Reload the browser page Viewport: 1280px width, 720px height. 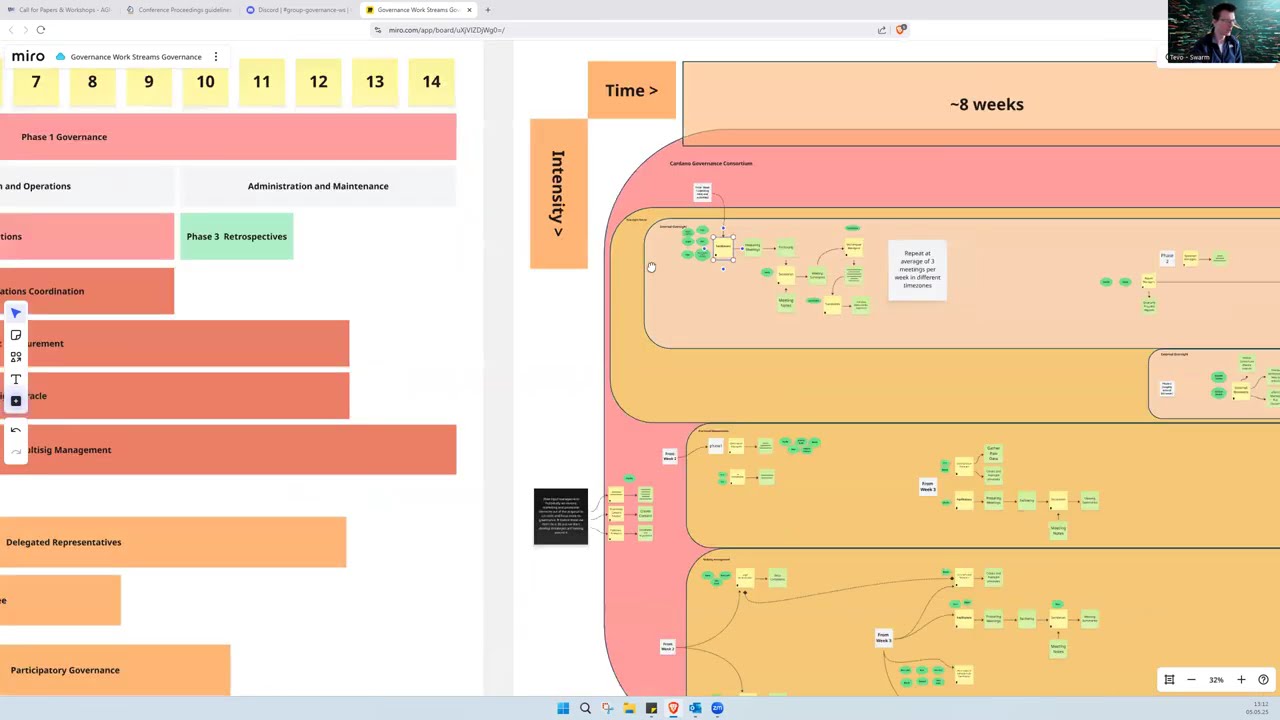point(41,30)
